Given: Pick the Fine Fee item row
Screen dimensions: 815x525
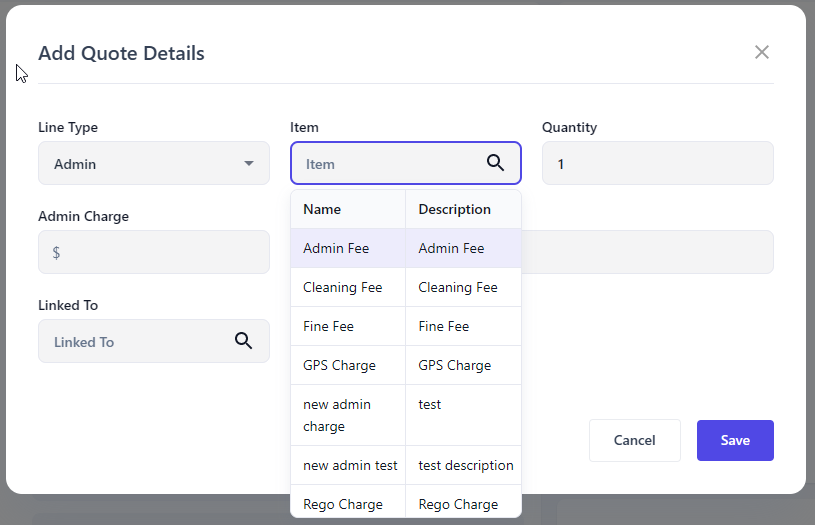Looking at the screenshot, I should click(328, 326).
